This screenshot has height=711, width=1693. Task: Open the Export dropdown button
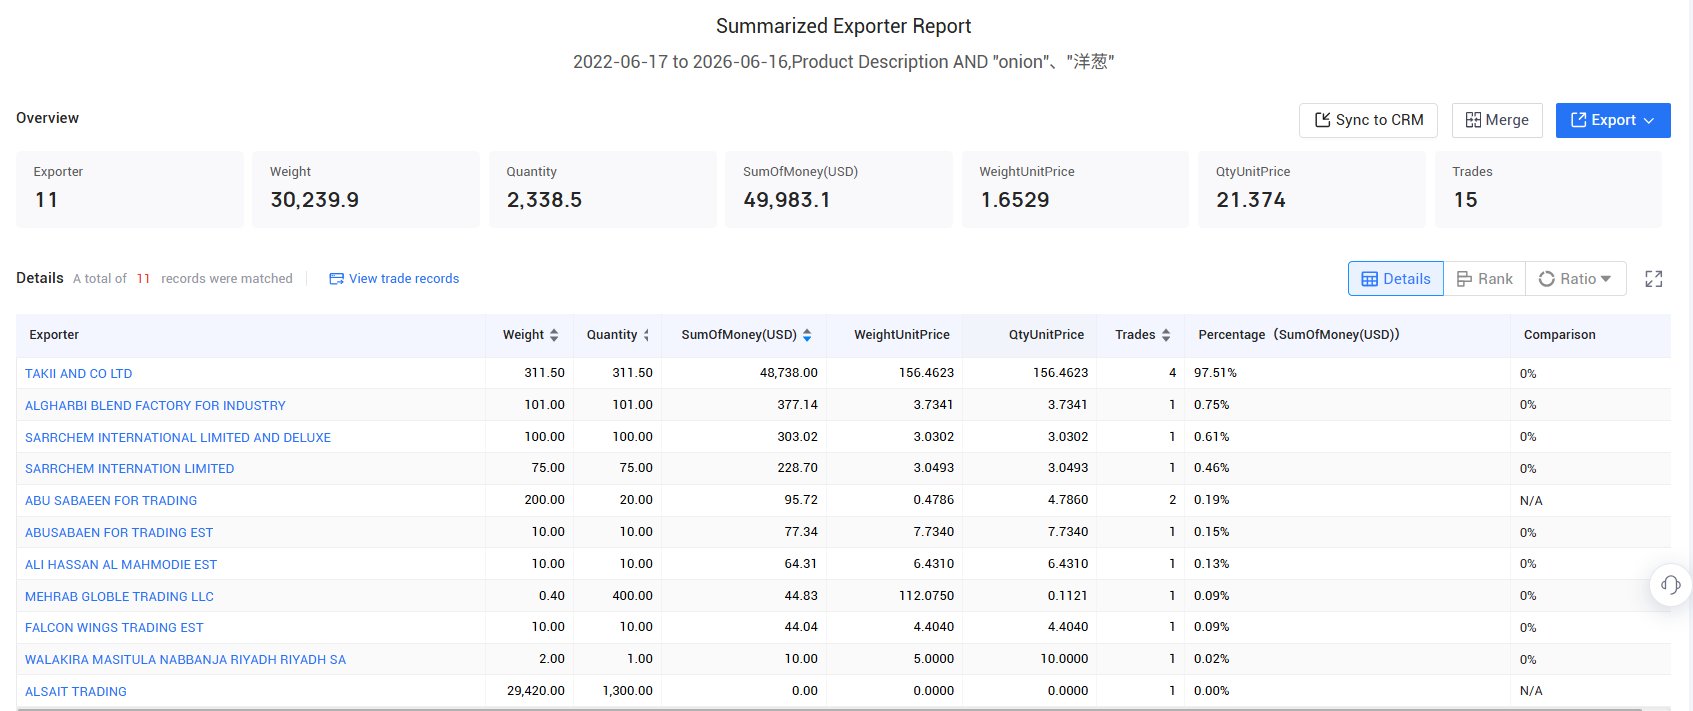[1613, 120]
